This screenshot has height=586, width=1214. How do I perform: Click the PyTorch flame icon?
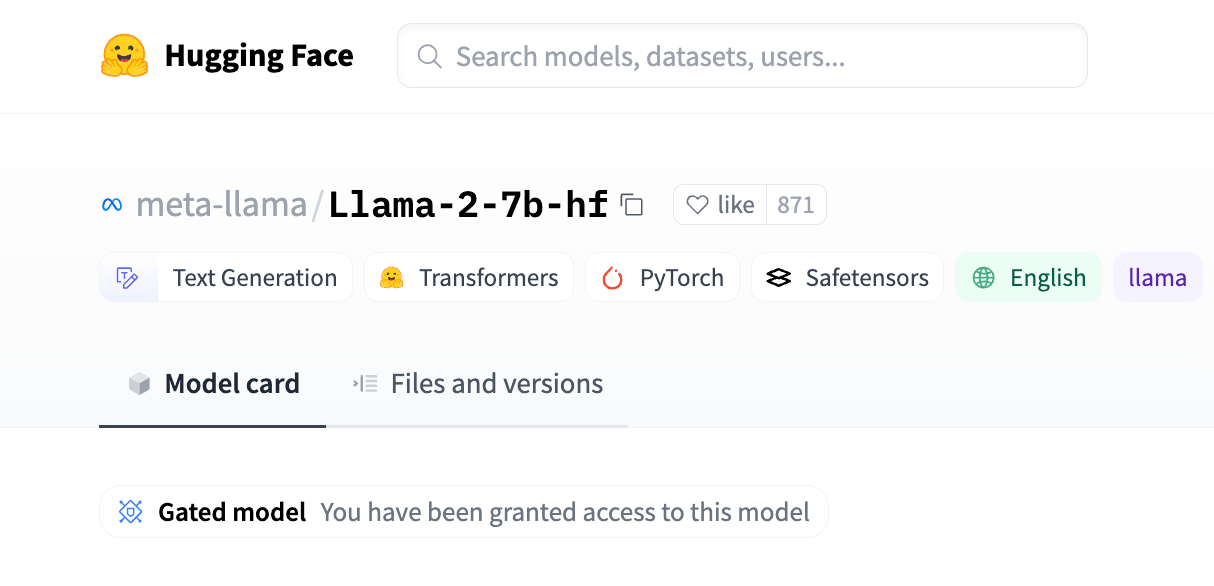click(x=612, y=278)
